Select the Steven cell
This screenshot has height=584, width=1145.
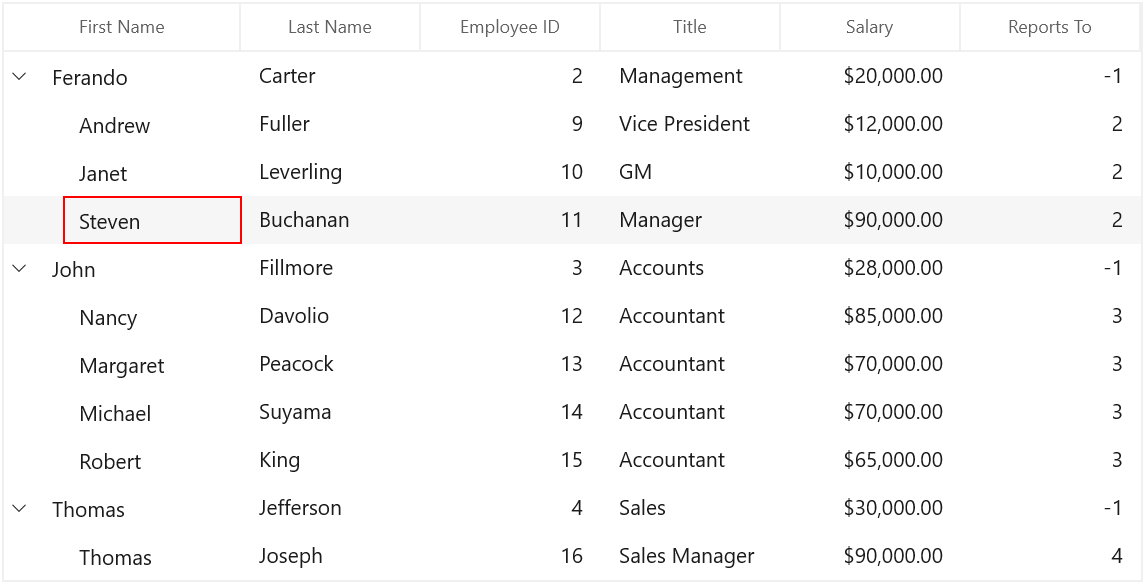click(153, 220)
